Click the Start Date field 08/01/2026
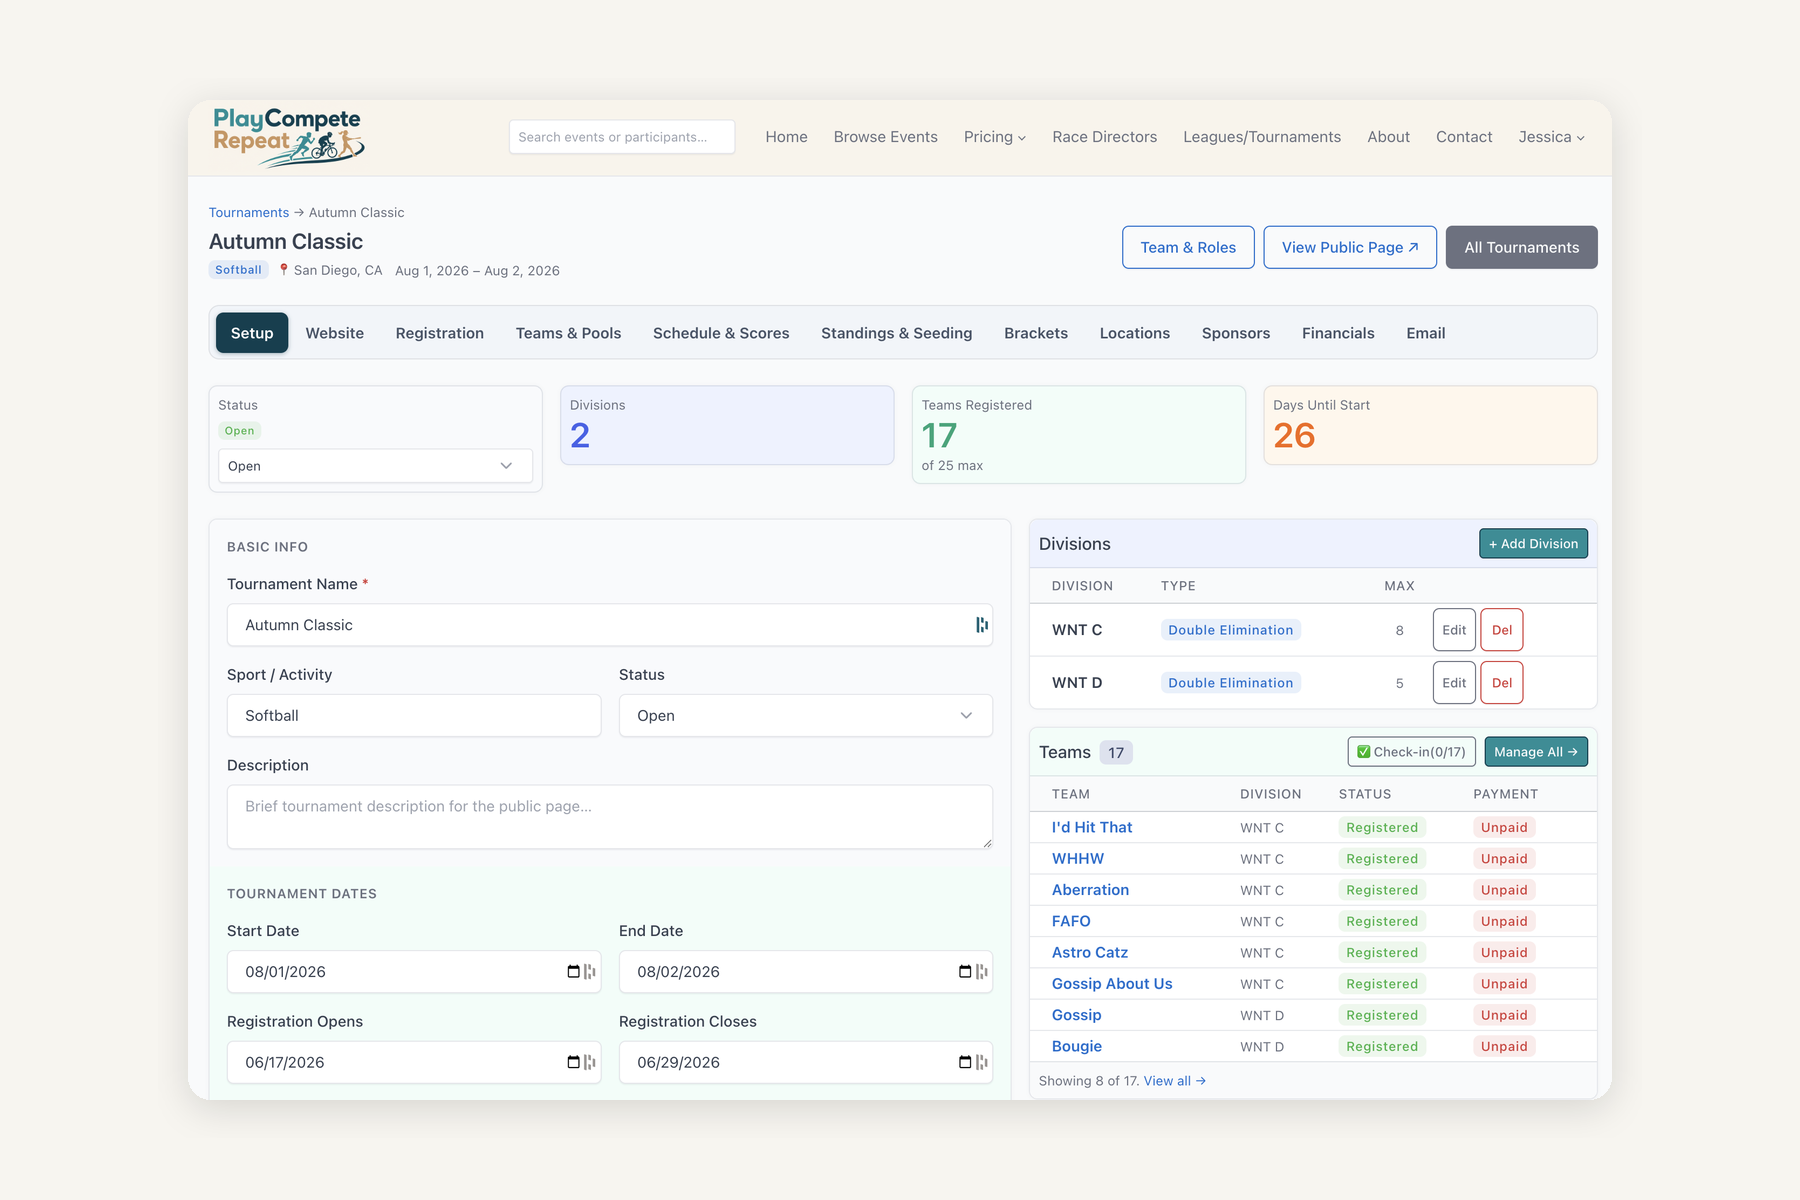The width and height of the screenshot is (1800, 1200). 414,972
